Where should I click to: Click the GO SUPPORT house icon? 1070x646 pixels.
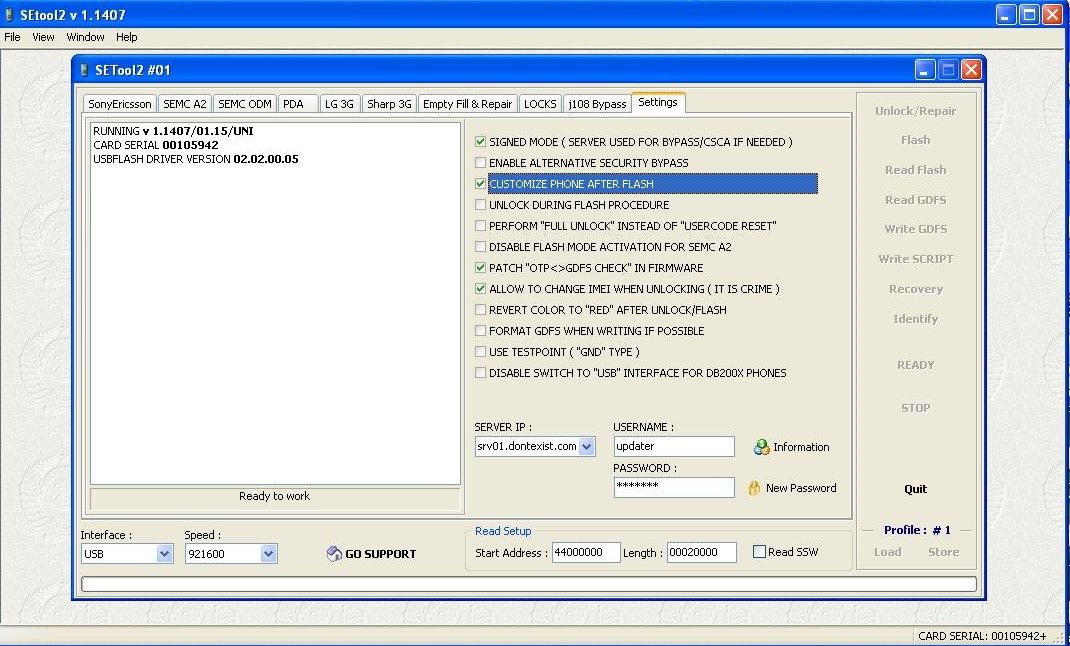click(x=334, y=554)
